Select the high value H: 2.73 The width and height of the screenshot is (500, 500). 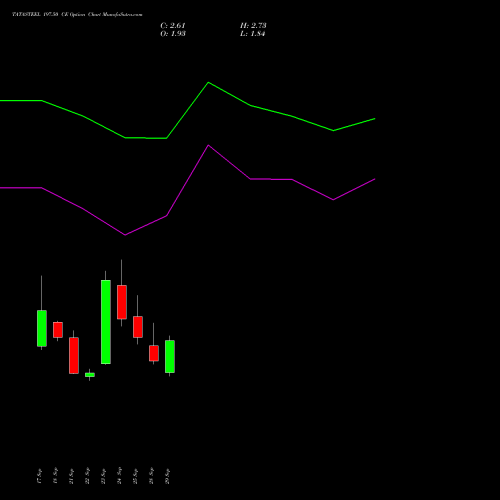253,26
